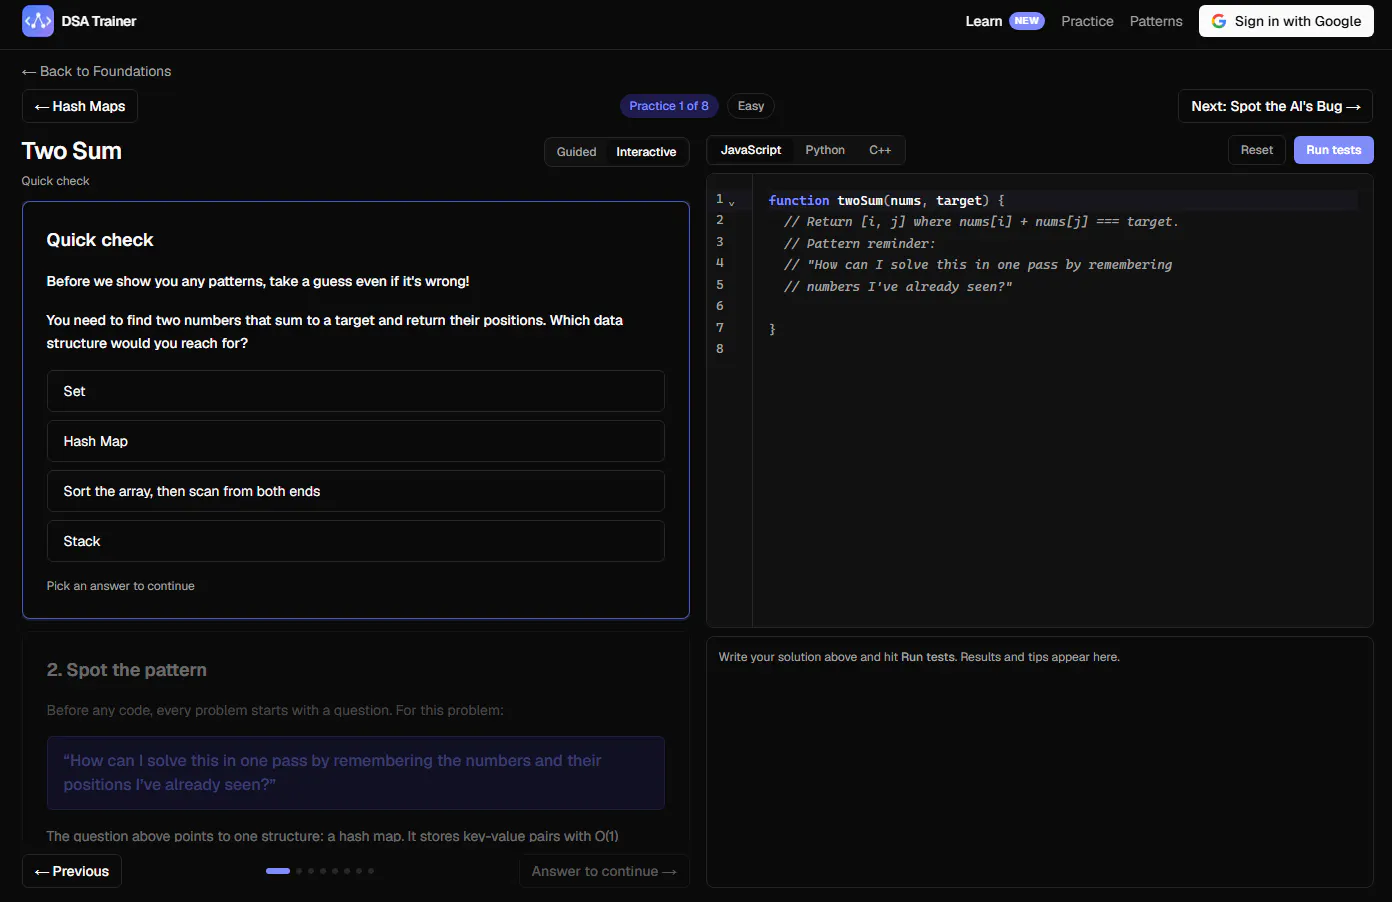Switch the editor to Python
Viewport: 1392px width, 902px height.
click(x=825, y=150)
